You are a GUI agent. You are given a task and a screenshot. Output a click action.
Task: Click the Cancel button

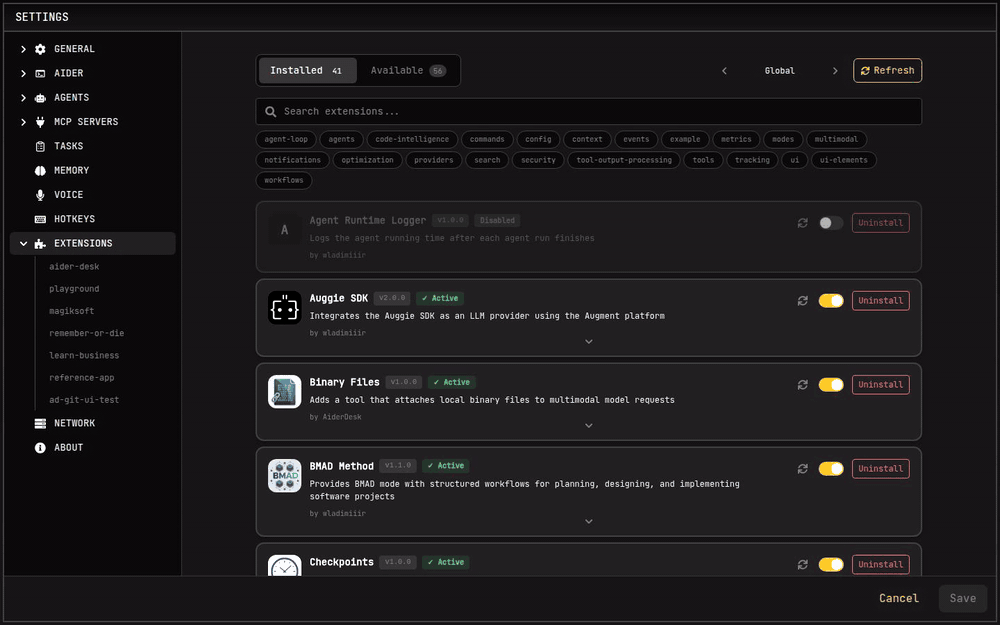point(899,598)
